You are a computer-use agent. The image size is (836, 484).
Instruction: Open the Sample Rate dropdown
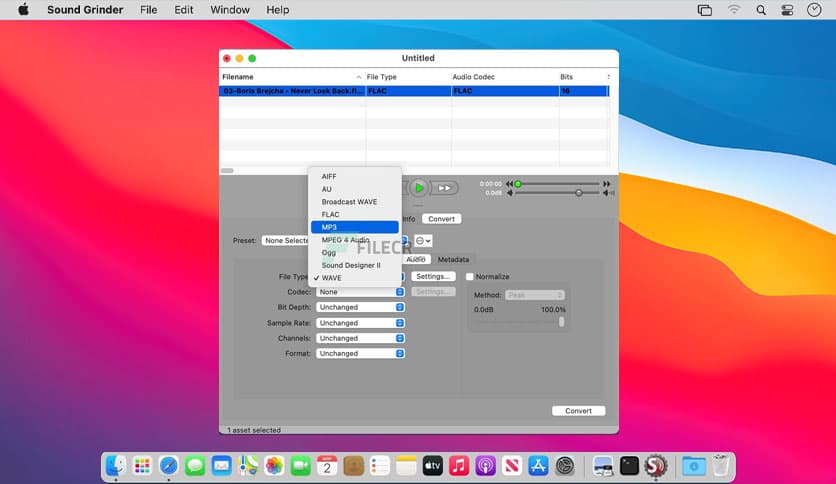click(x=360, y=323)
